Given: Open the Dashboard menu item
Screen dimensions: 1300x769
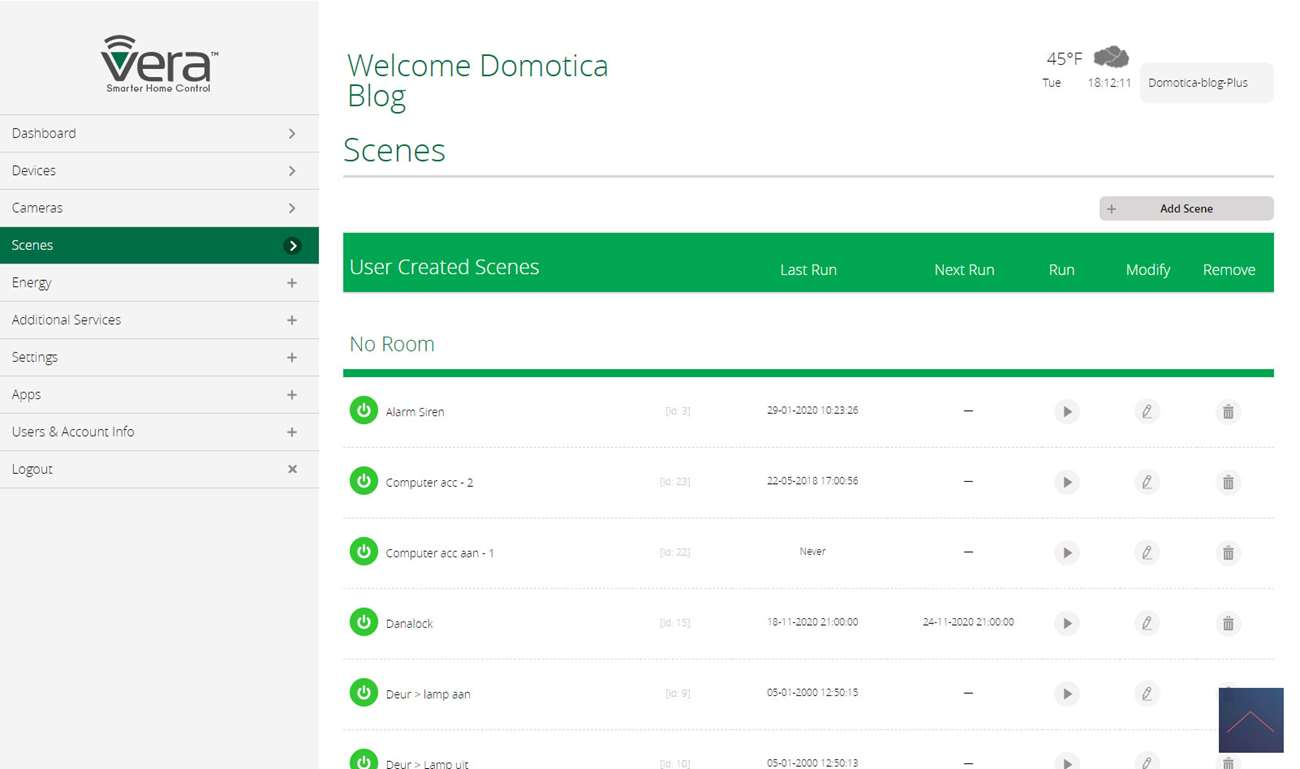Looking at the screenshot, I should point(159,133).
